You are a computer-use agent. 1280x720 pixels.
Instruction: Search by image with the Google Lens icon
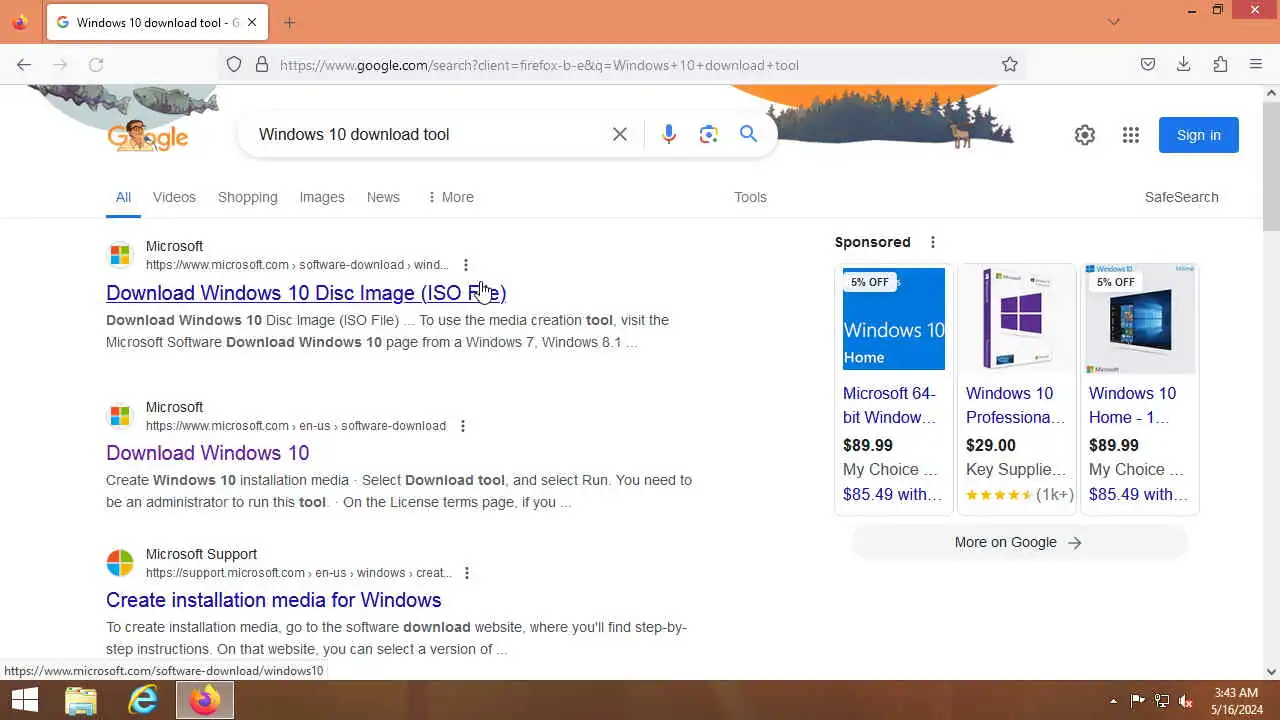point(709,134)
